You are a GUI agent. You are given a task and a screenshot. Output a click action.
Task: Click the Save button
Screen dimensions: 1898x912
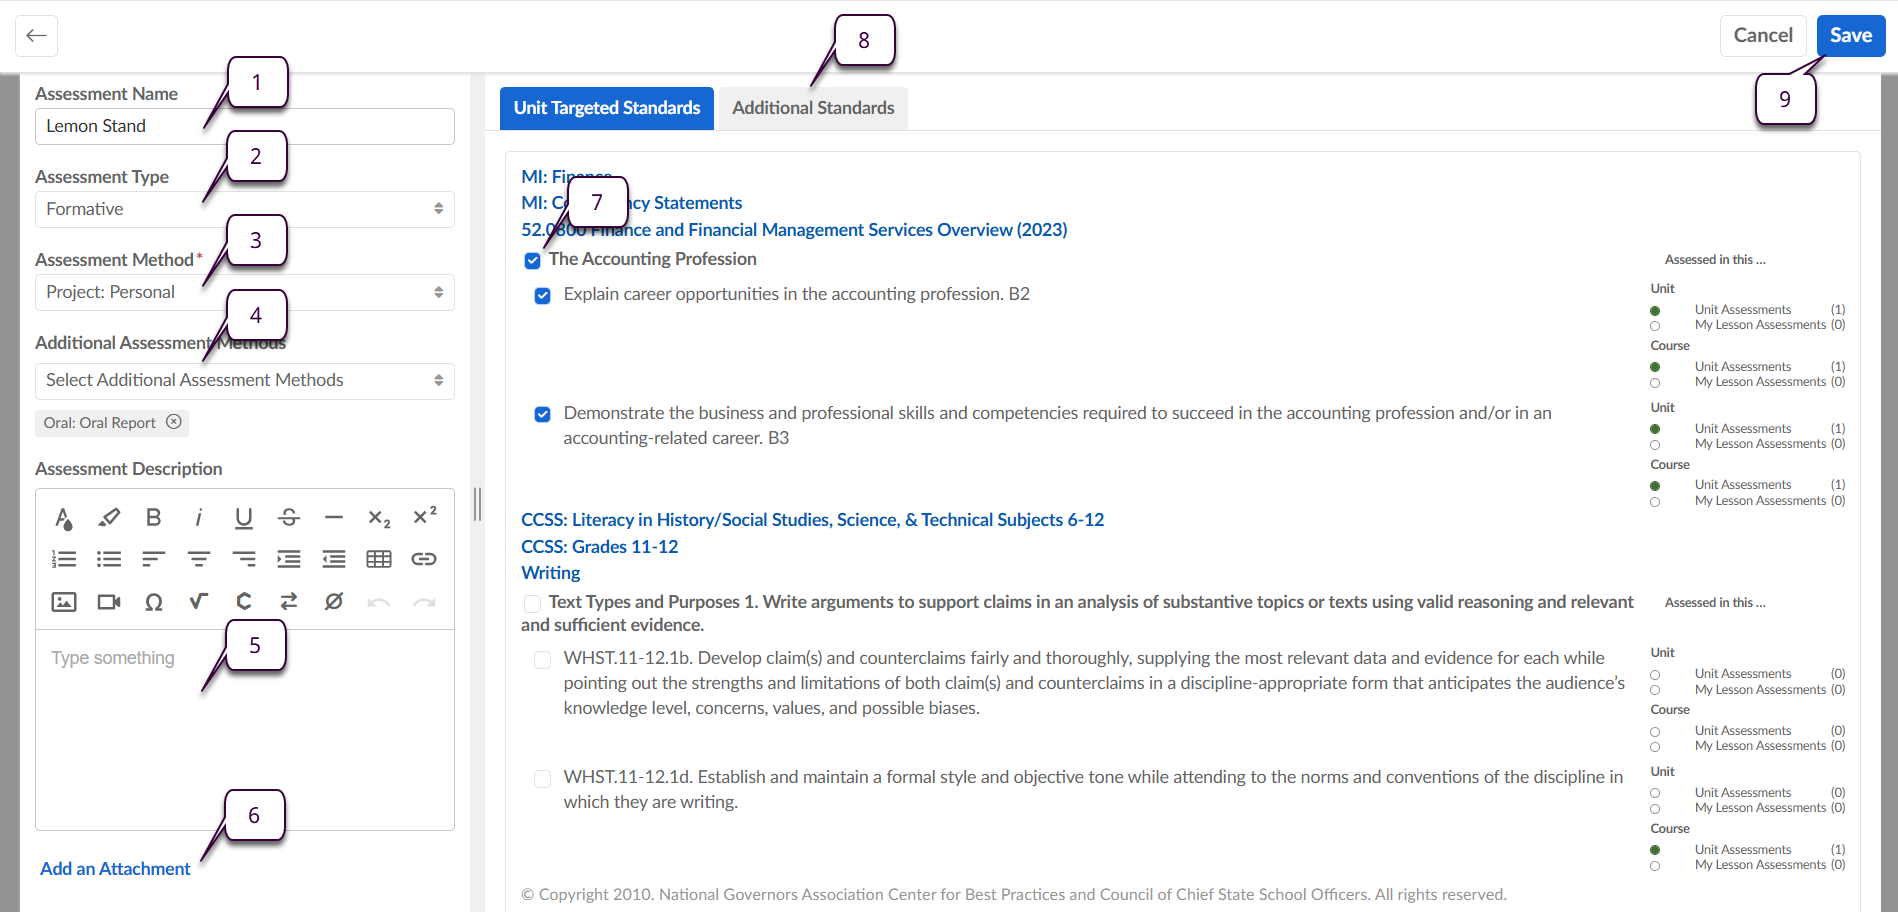click(1850, 36)
